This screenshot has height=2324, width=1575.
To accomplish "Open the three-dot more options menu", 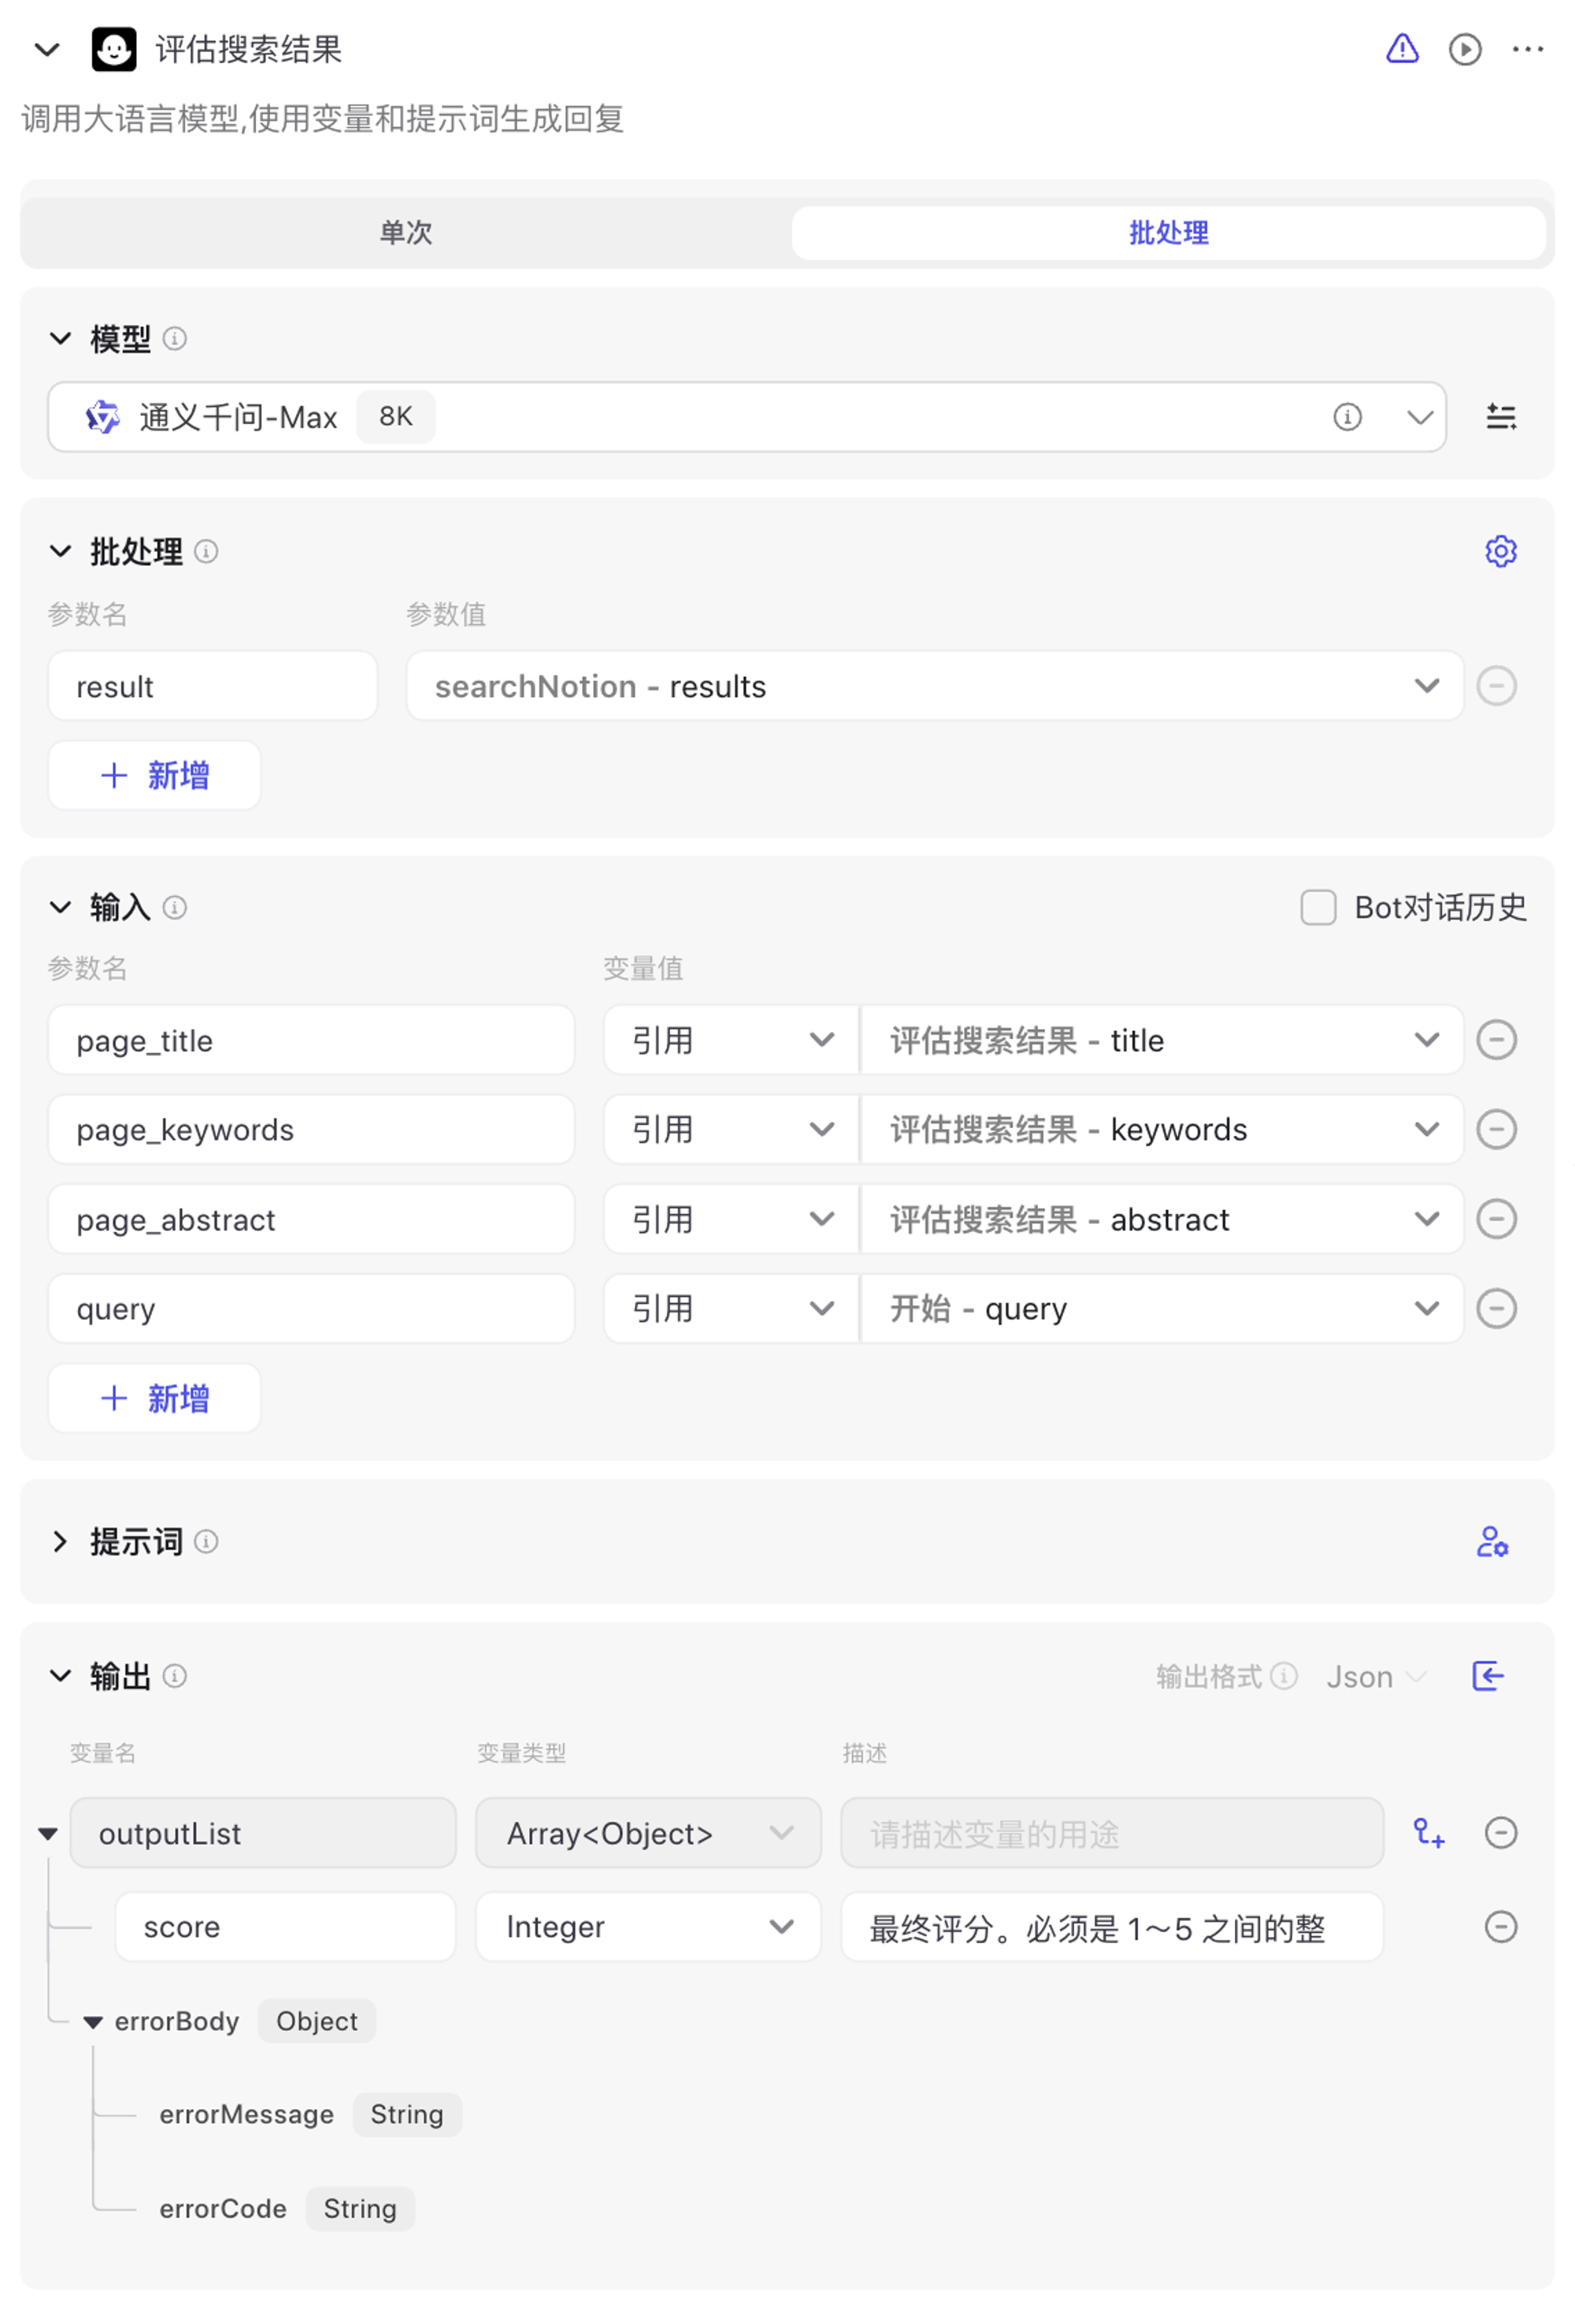I will (x=1527, y=49).
